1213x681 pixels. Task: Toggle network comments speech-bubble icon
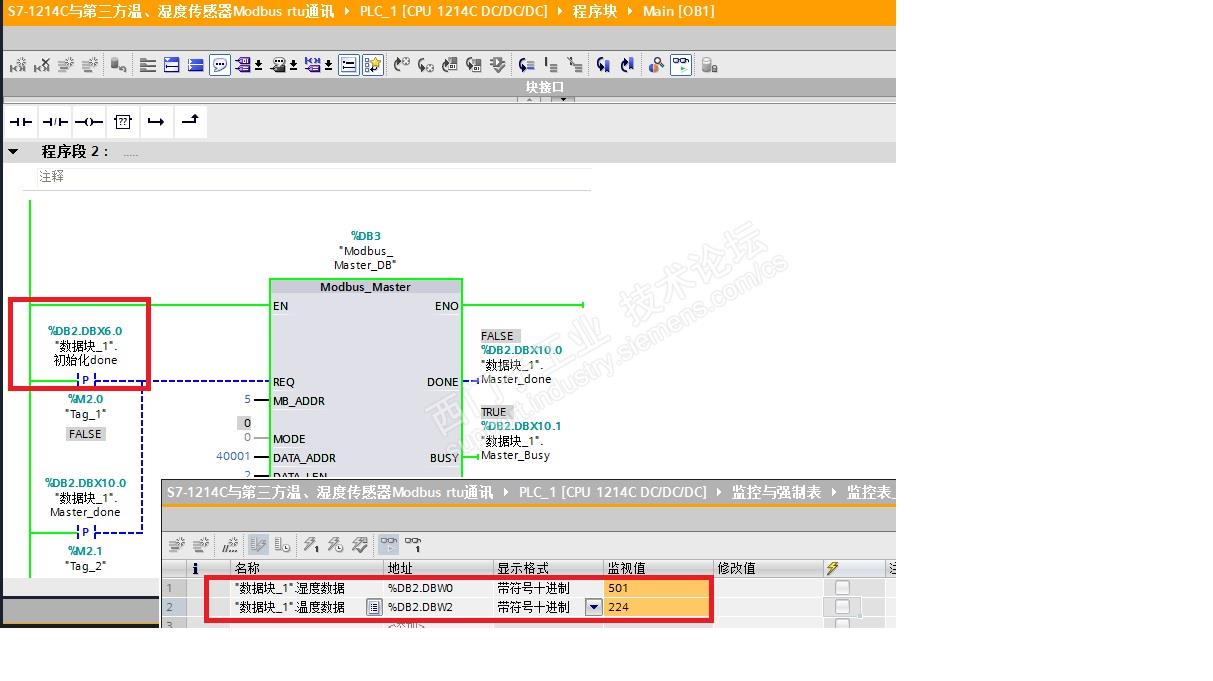219,65
